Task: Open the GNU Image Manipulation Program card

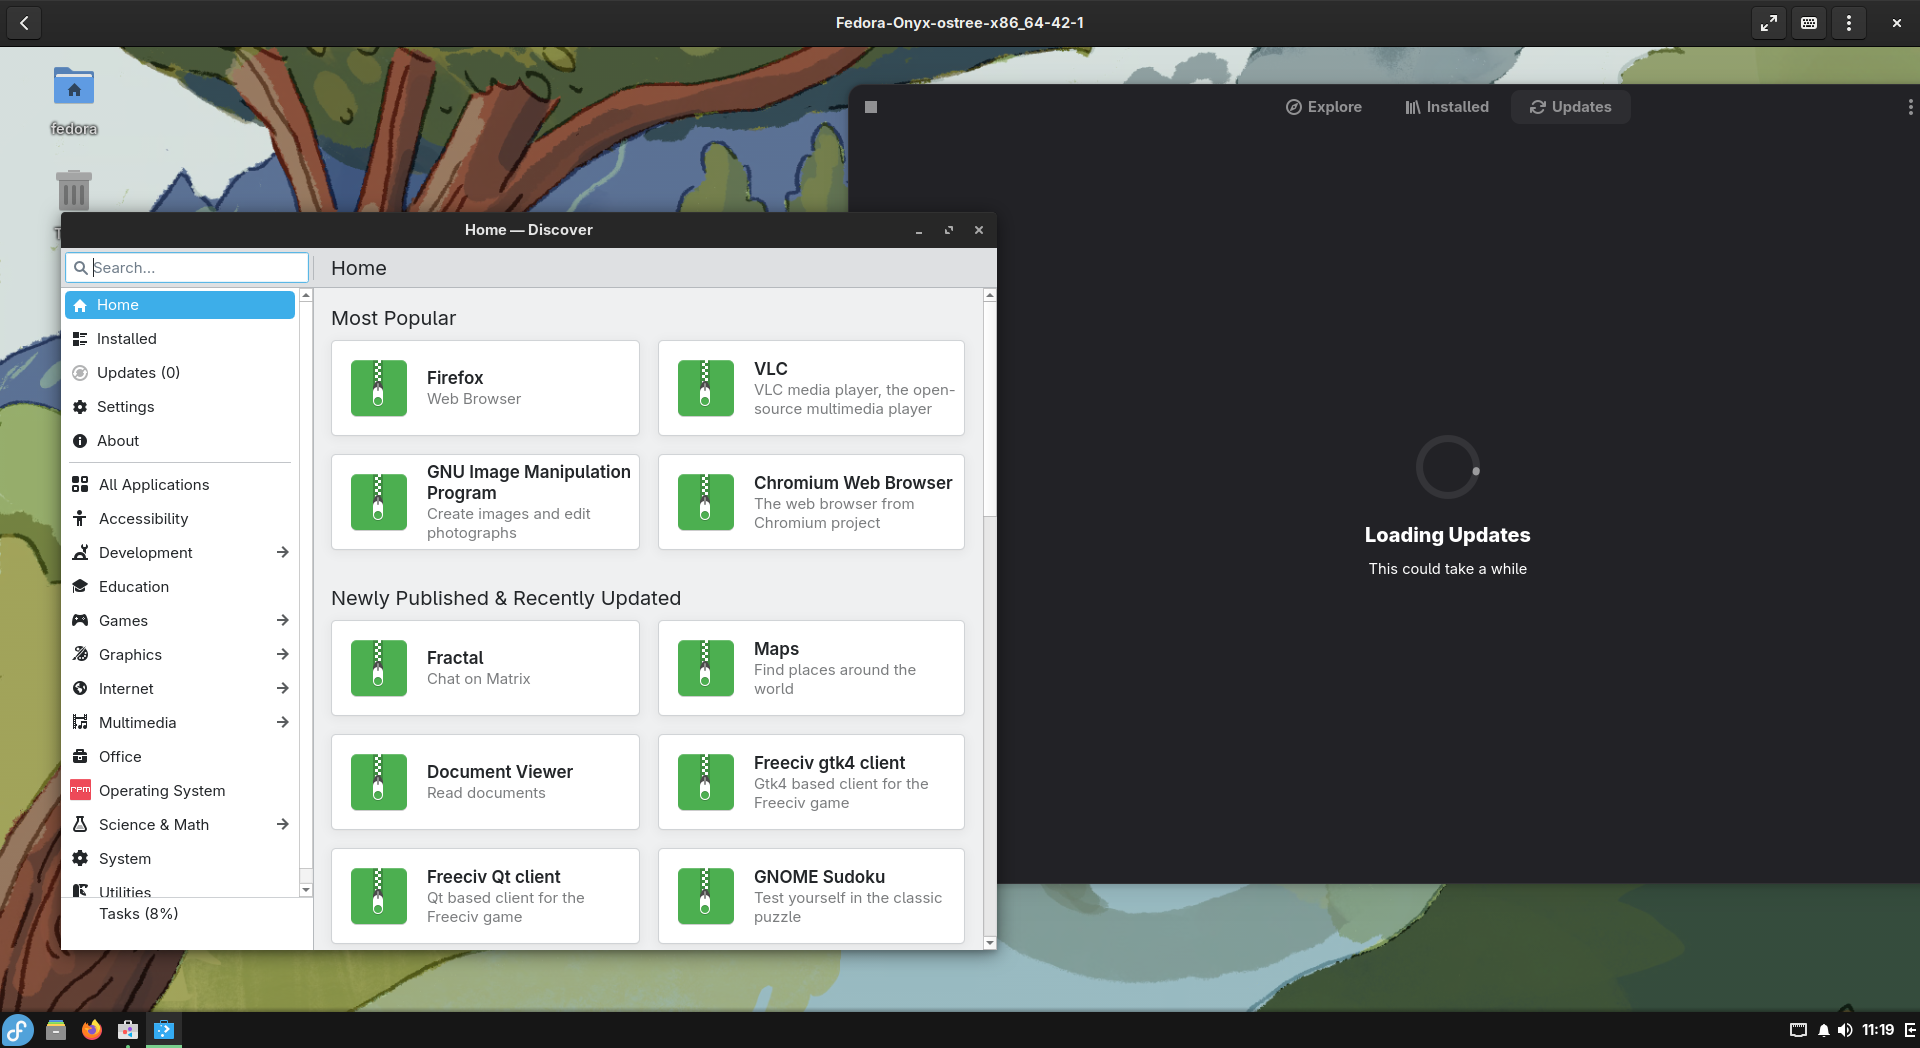Action: coord(485,502)
